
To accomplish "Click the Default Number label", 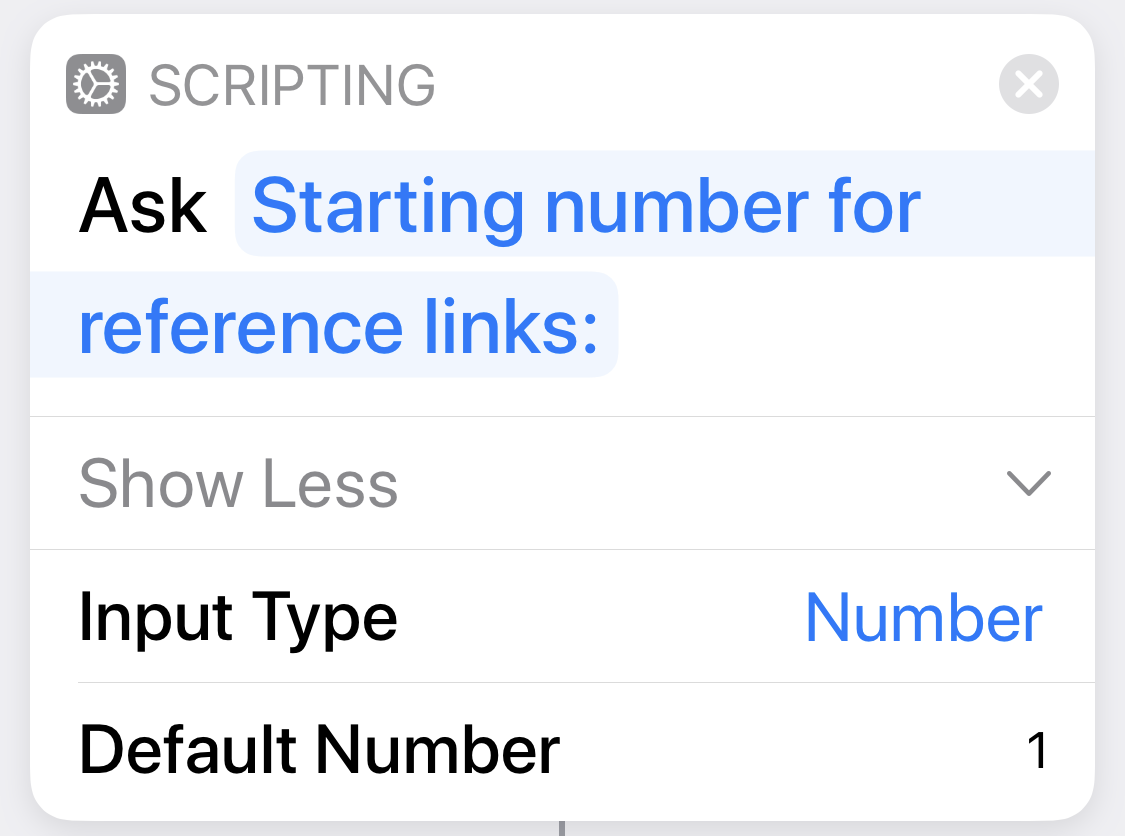I will click(319, 750).
